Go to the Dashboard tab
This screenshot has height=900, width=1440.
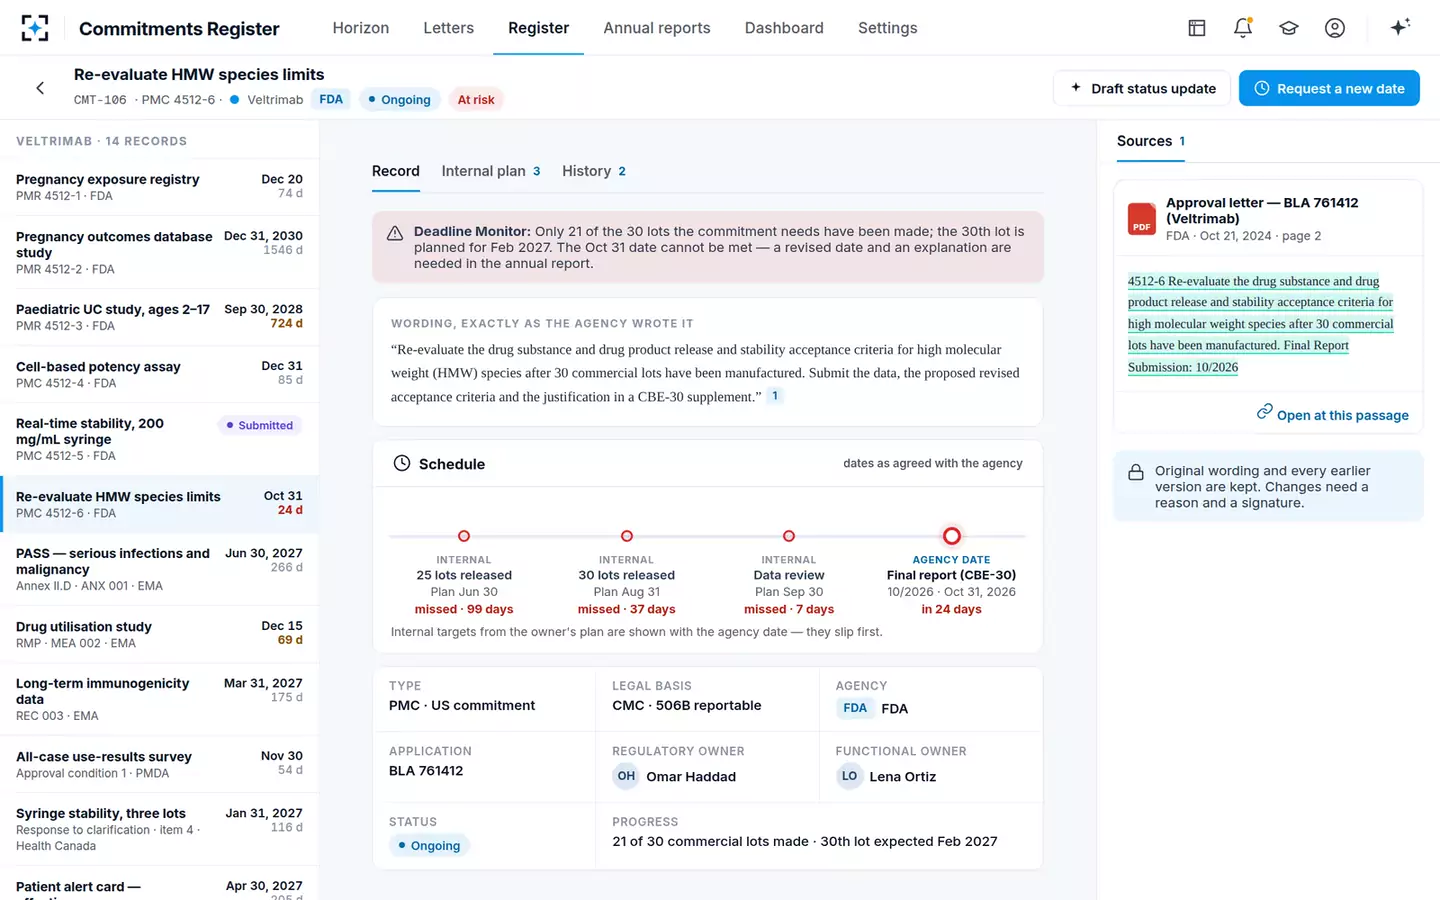[784, 28]
